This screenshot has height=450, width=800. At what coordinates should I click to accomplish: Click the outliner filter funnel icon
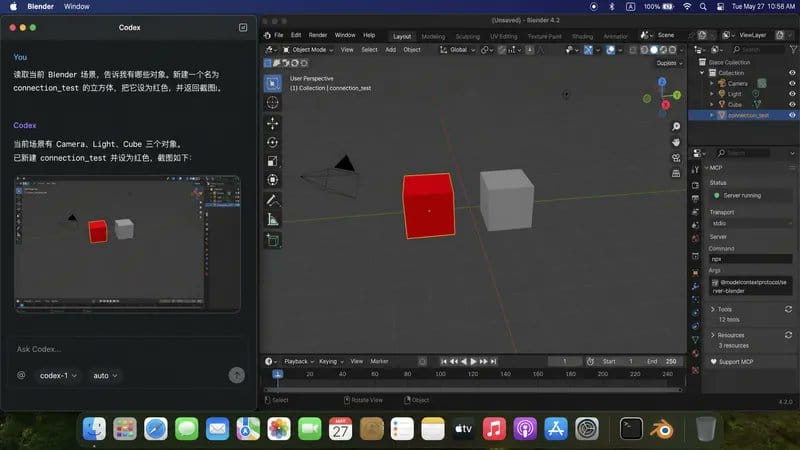pyautogui.click(x=793, y=49)
